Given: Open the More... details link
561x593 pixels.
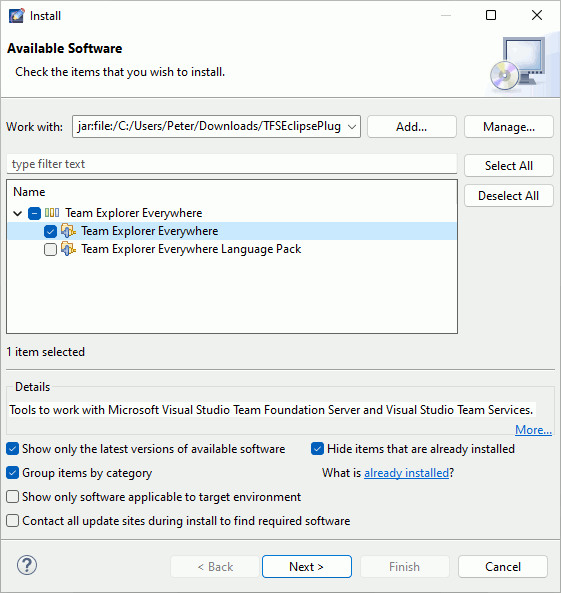Looking at the screenshot, I should click(x=533, y=430).
